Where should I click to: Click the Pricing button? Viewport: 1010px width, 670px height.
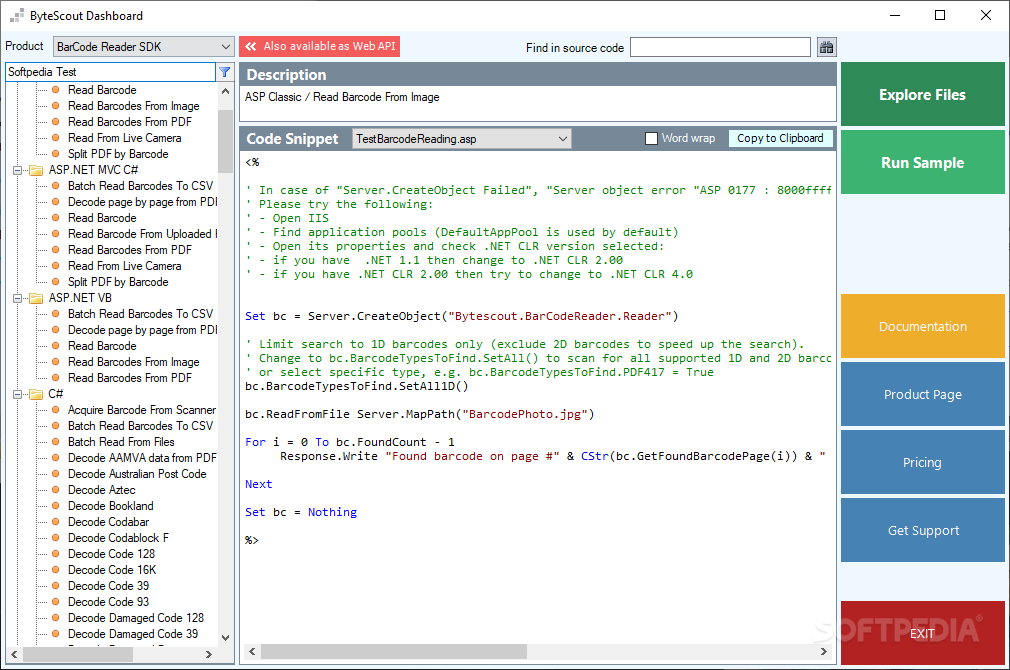(x=922, y=462)
